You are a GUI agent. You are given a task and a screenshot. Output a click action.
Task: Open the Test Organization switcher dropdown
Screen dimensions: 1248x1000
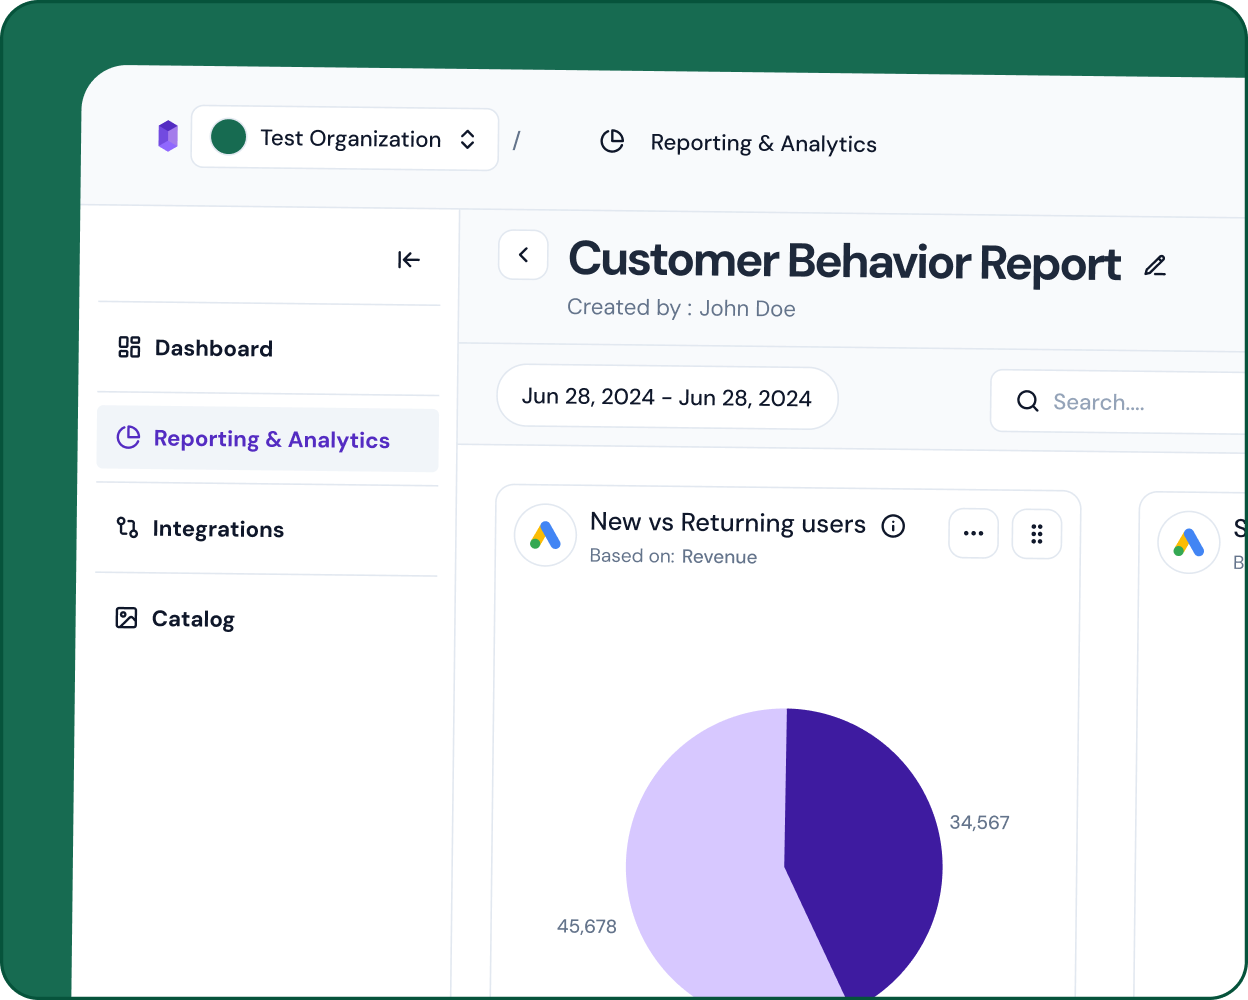(x=345, y=139)
